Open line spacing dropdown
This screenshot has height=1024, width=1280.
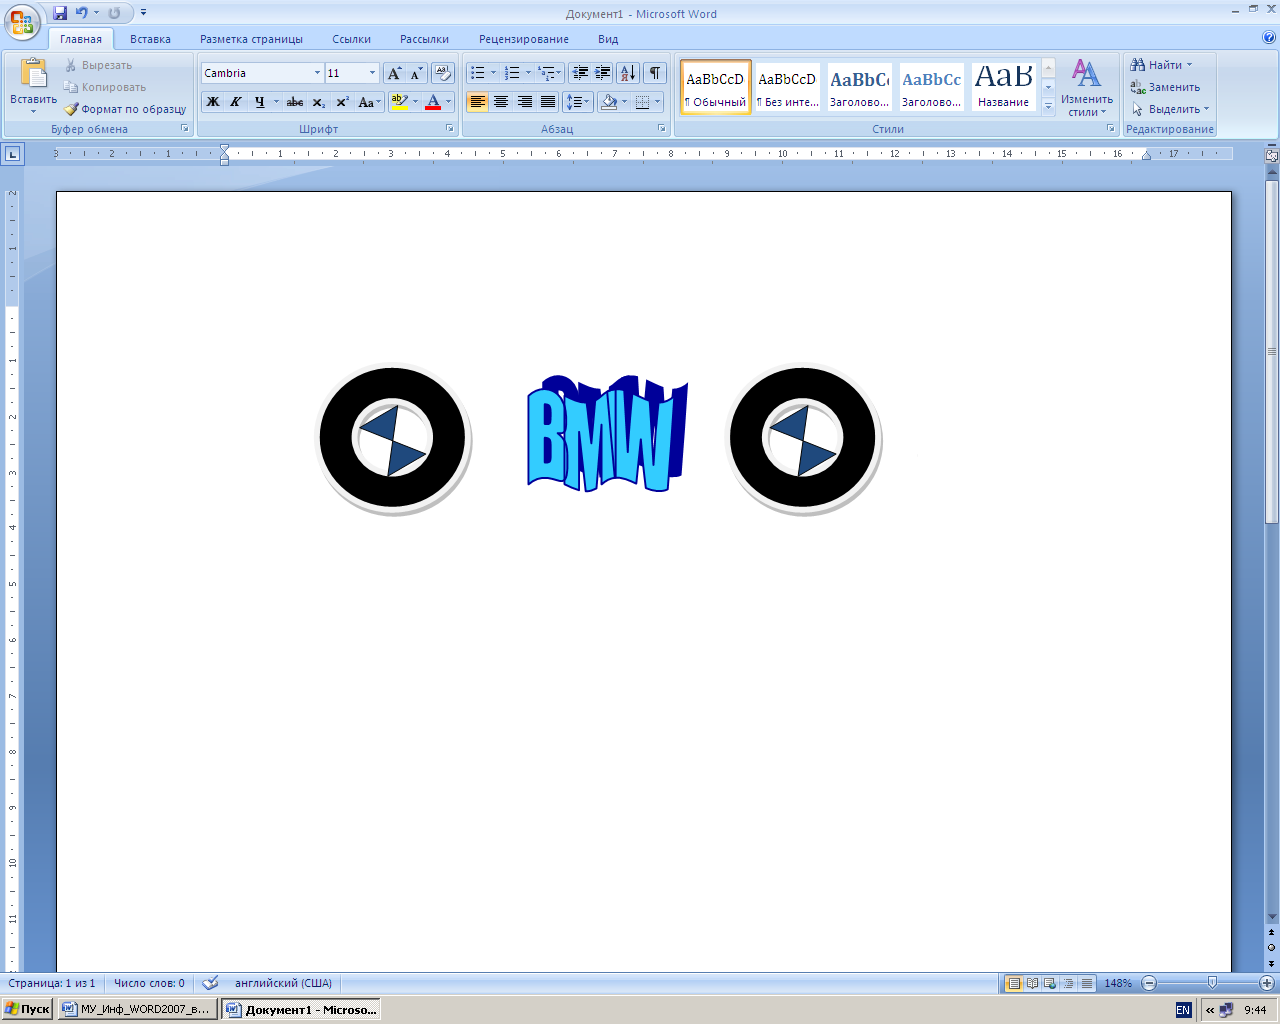pyautogui.click(x=578, y=102)
